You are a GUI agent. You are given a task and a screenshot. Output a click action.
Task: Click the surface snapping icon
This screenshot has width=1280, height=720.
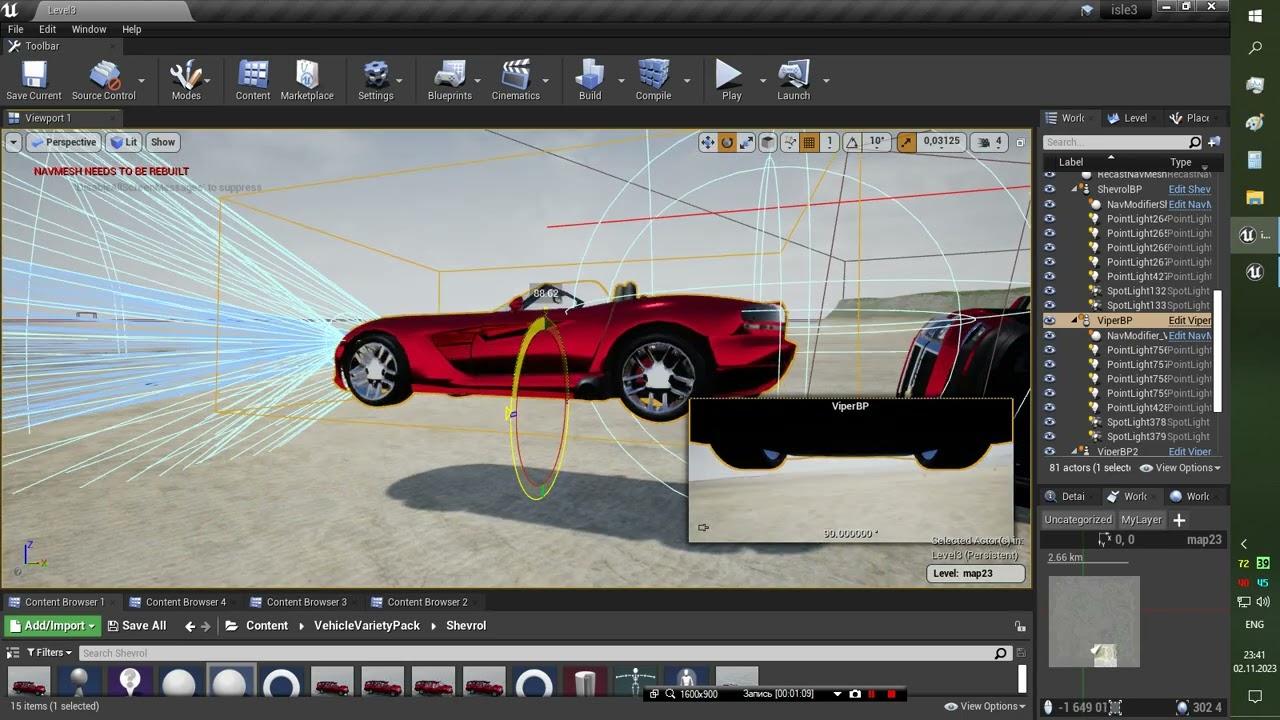(789, 142)
